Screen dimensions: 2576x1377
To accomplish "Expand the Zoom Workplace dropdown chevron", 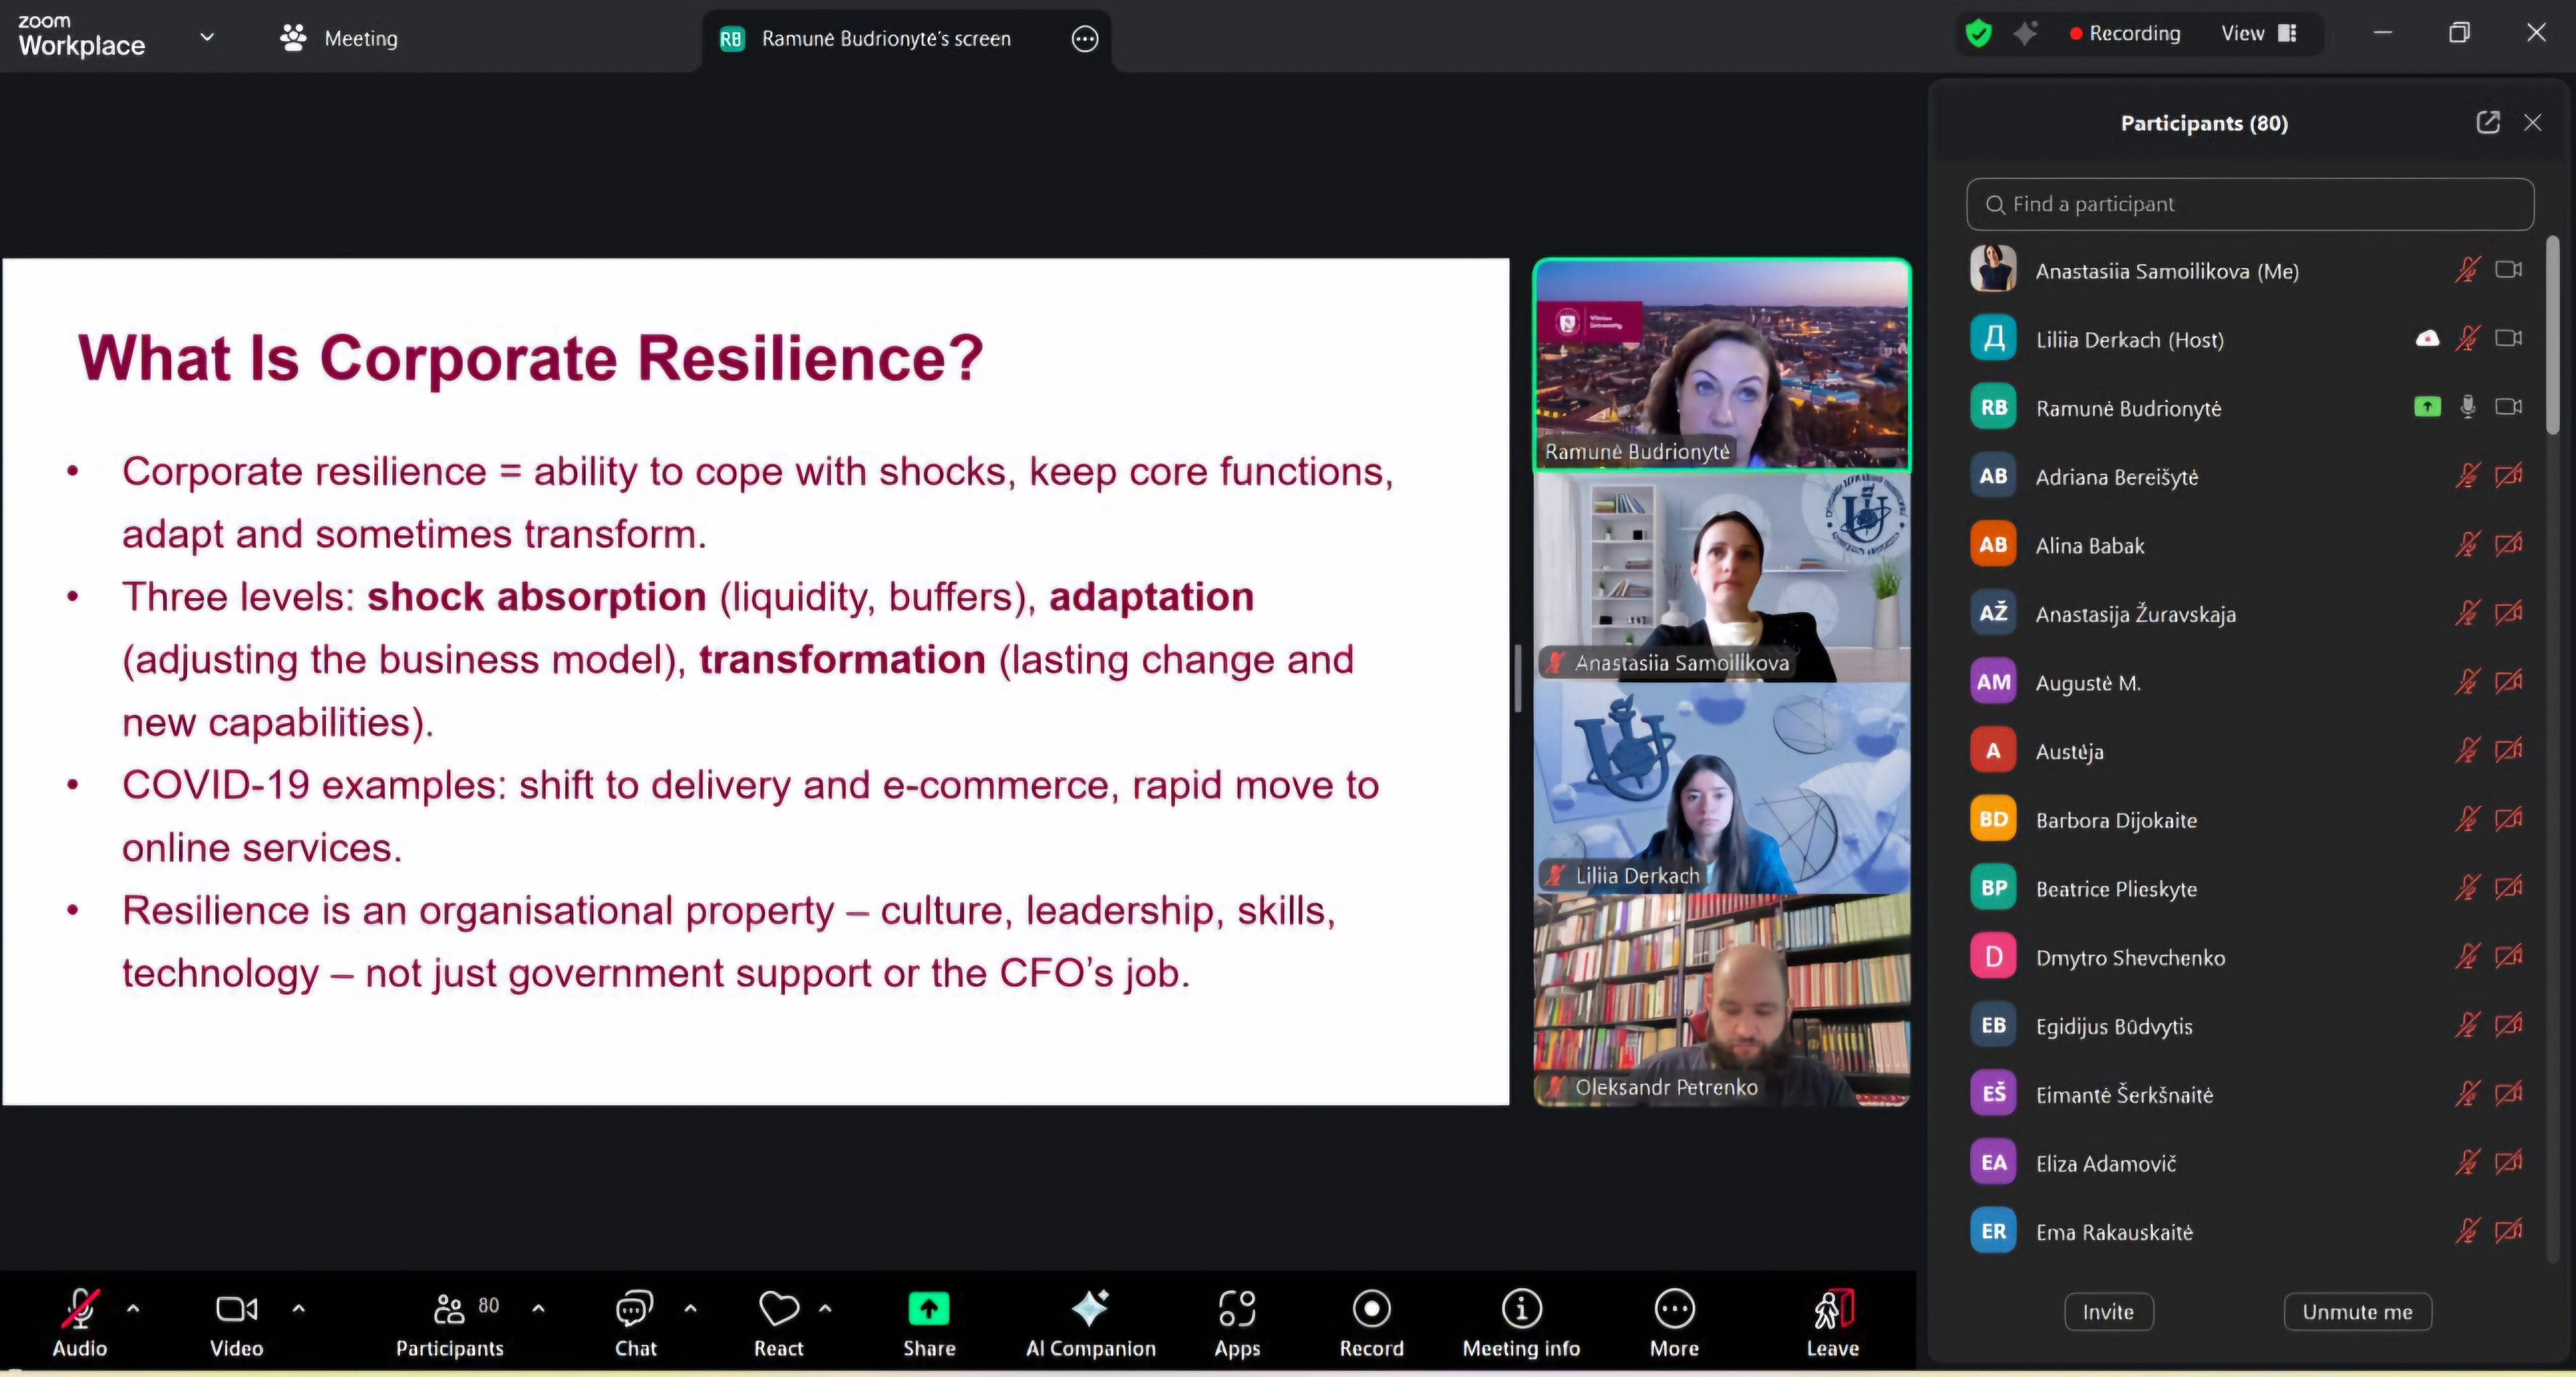I will click(x=207, y=37).
